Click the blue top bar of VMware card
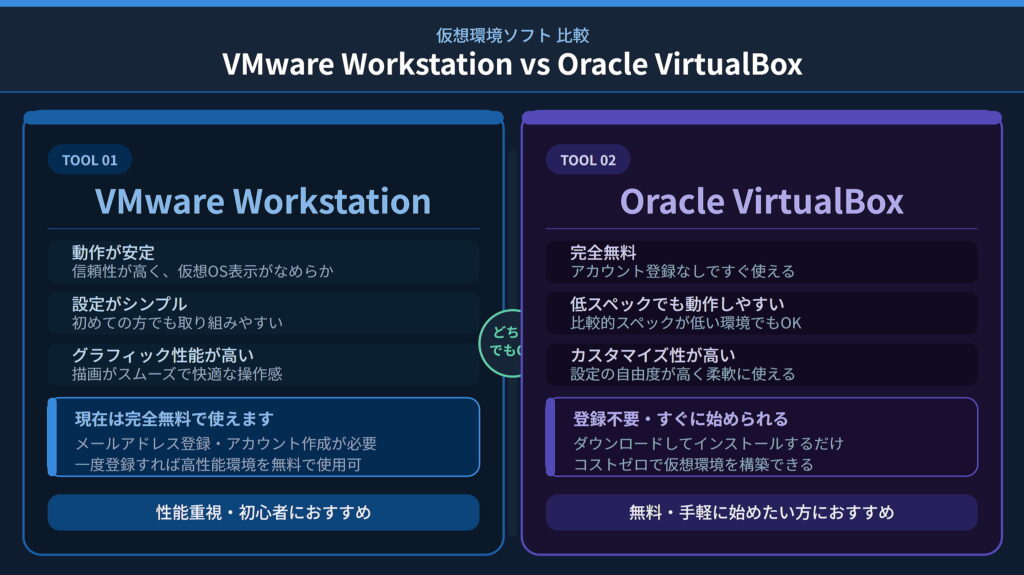Screen dimensions: 1024x575 coord(263,118)
